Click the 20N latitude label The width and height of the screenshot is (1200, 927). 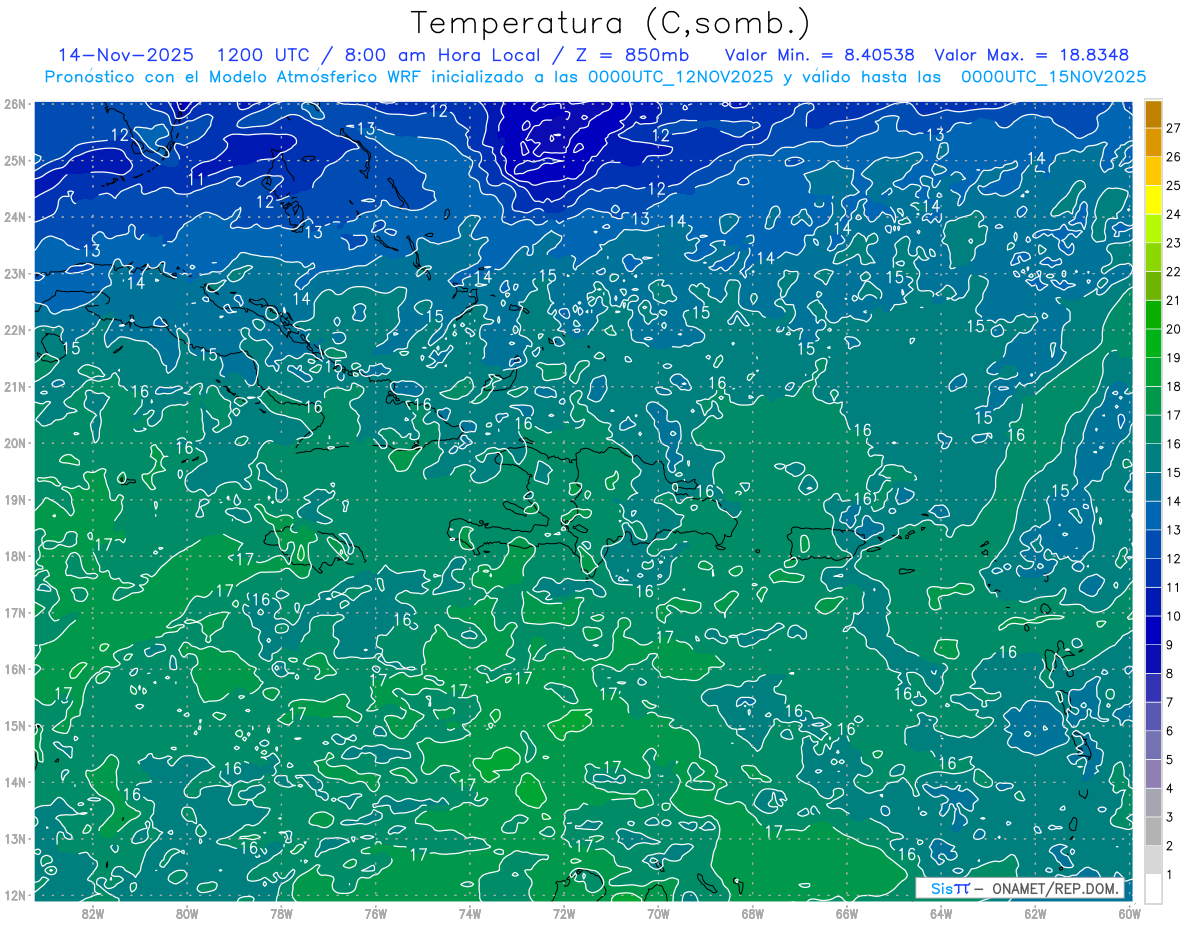tap(15, 443)
